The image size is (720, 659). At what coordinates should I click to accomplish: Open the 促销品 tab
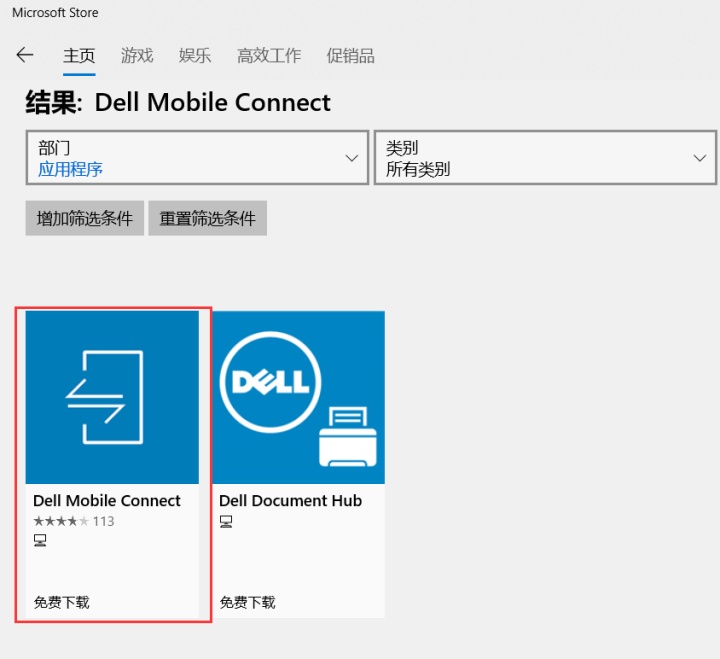tap(350, 56)
